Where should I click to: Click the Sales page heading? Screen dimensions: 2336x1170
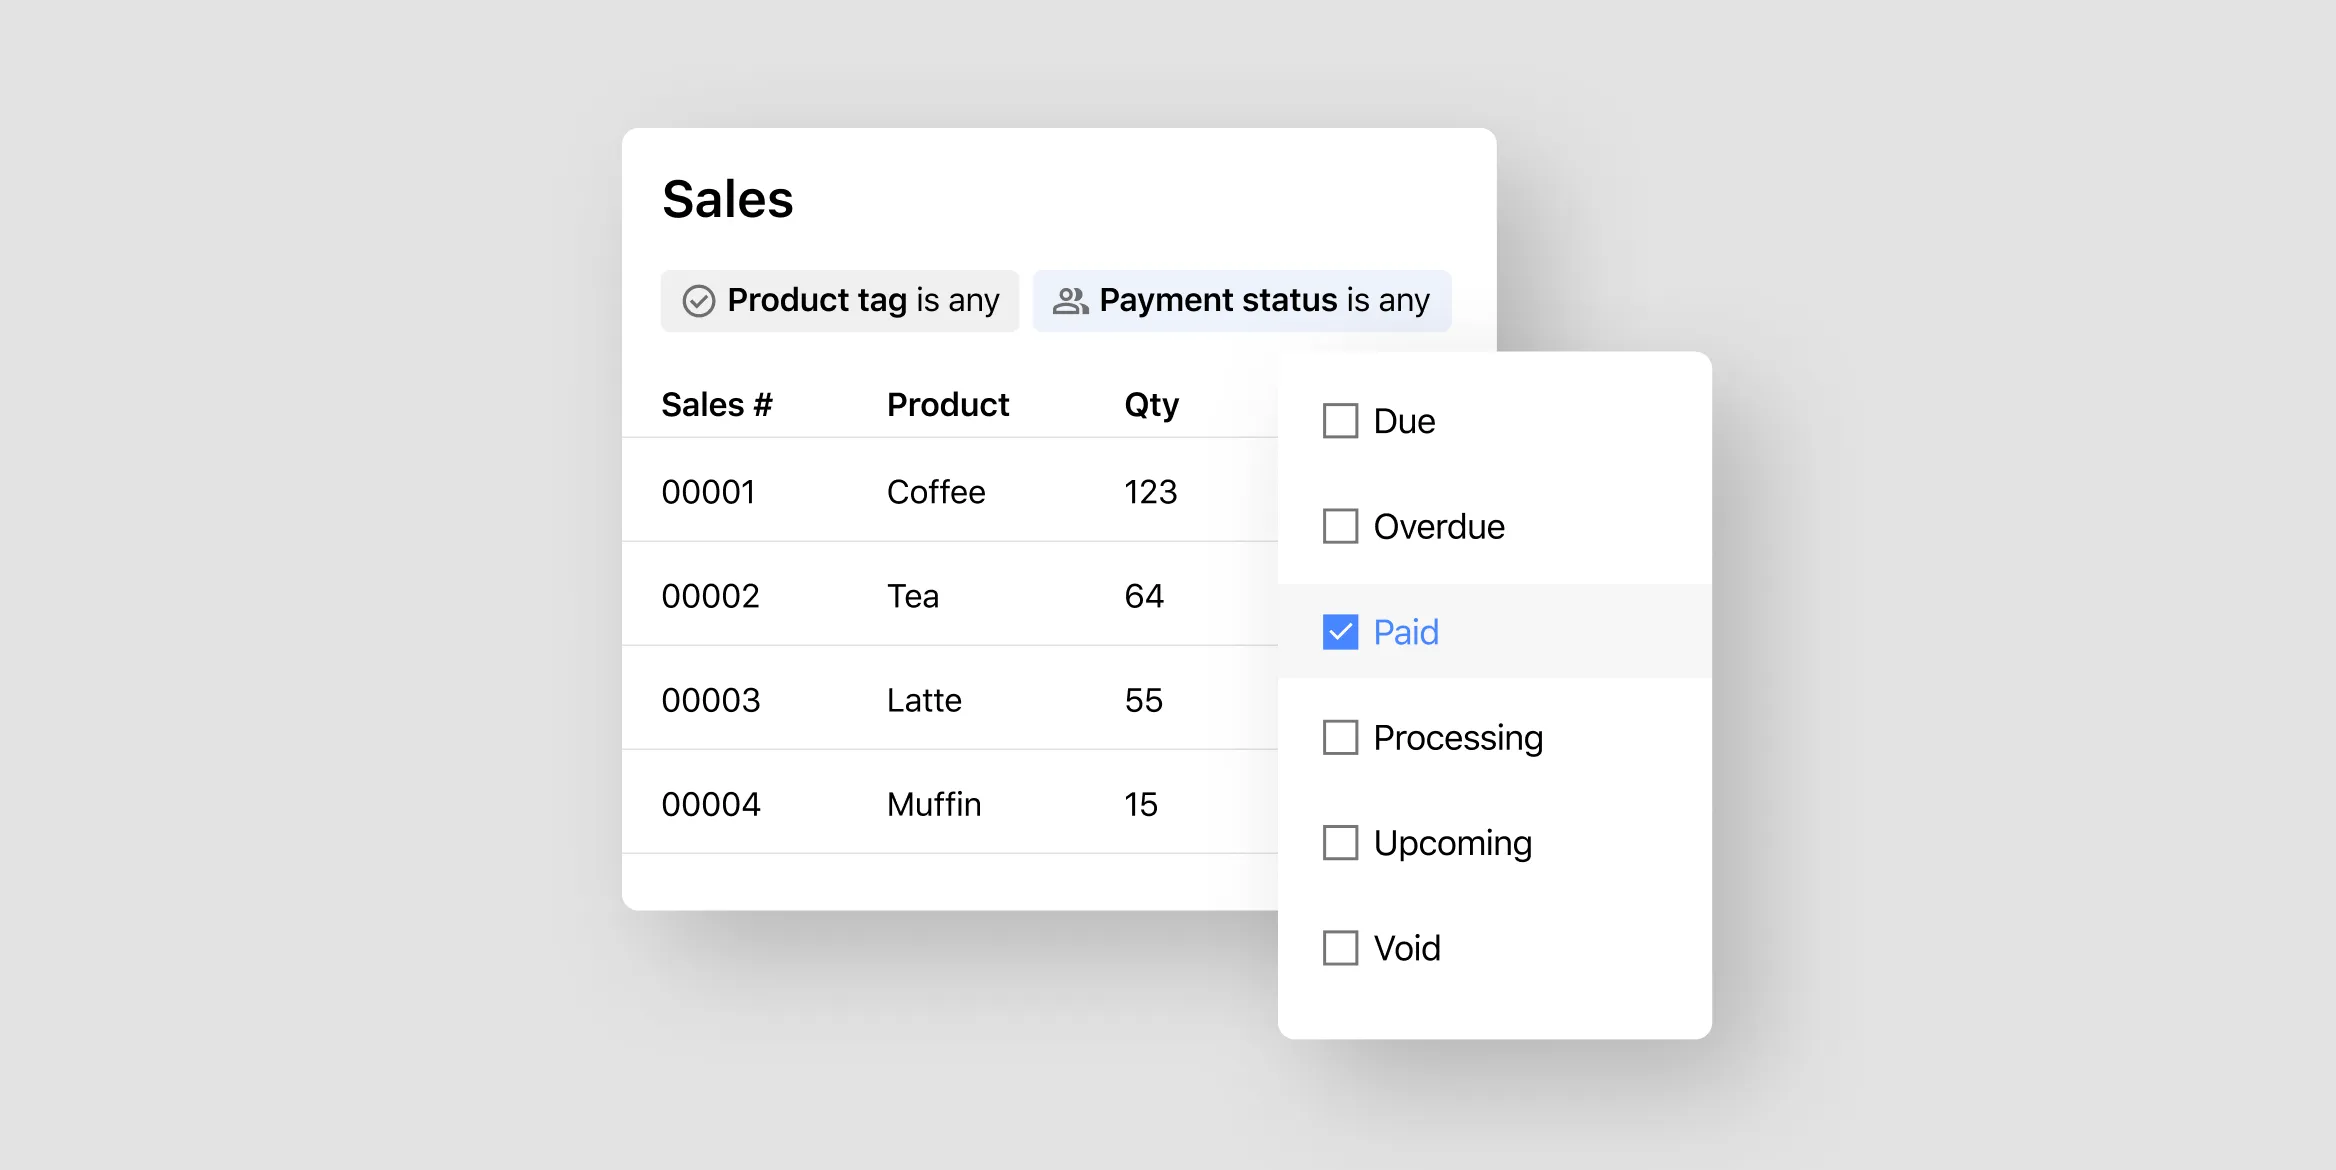click(x=727, y=199)
